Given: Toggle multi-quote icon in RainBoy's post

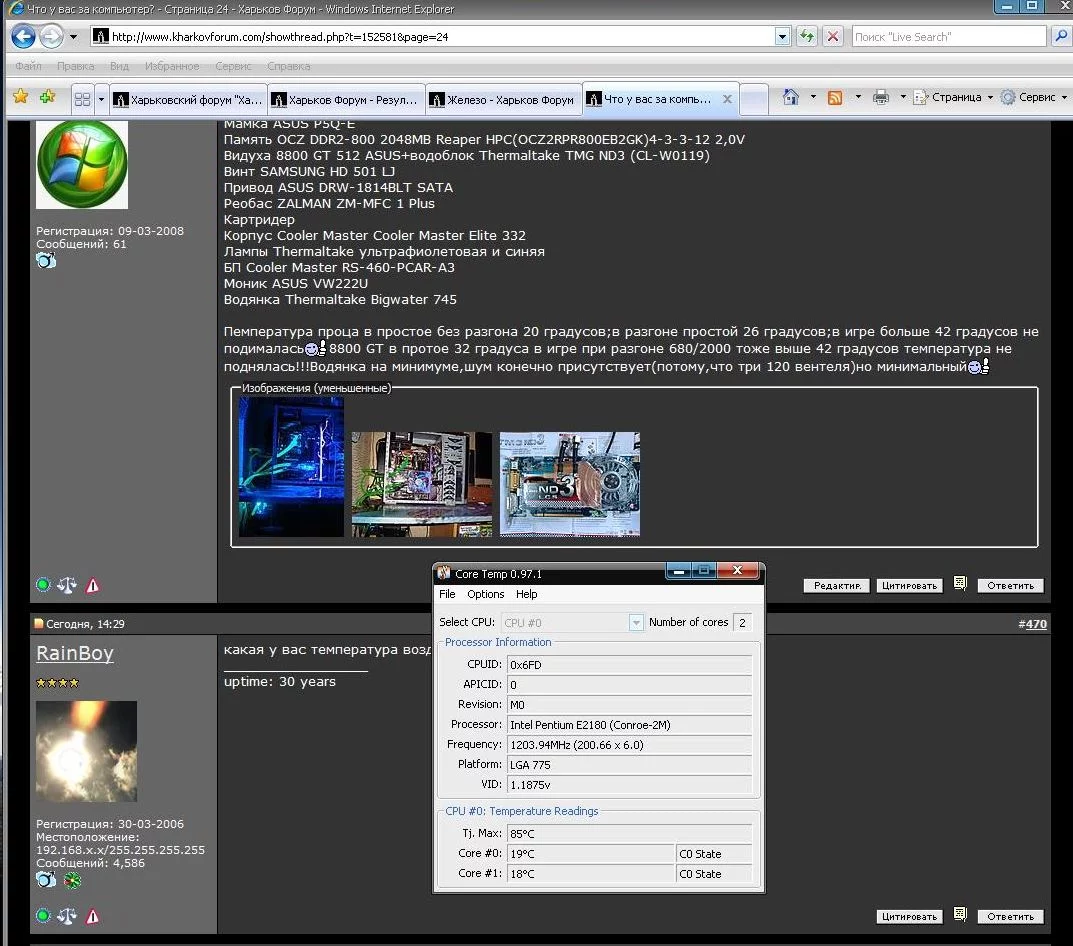Looking at the screenshot, I should point(960,915).
